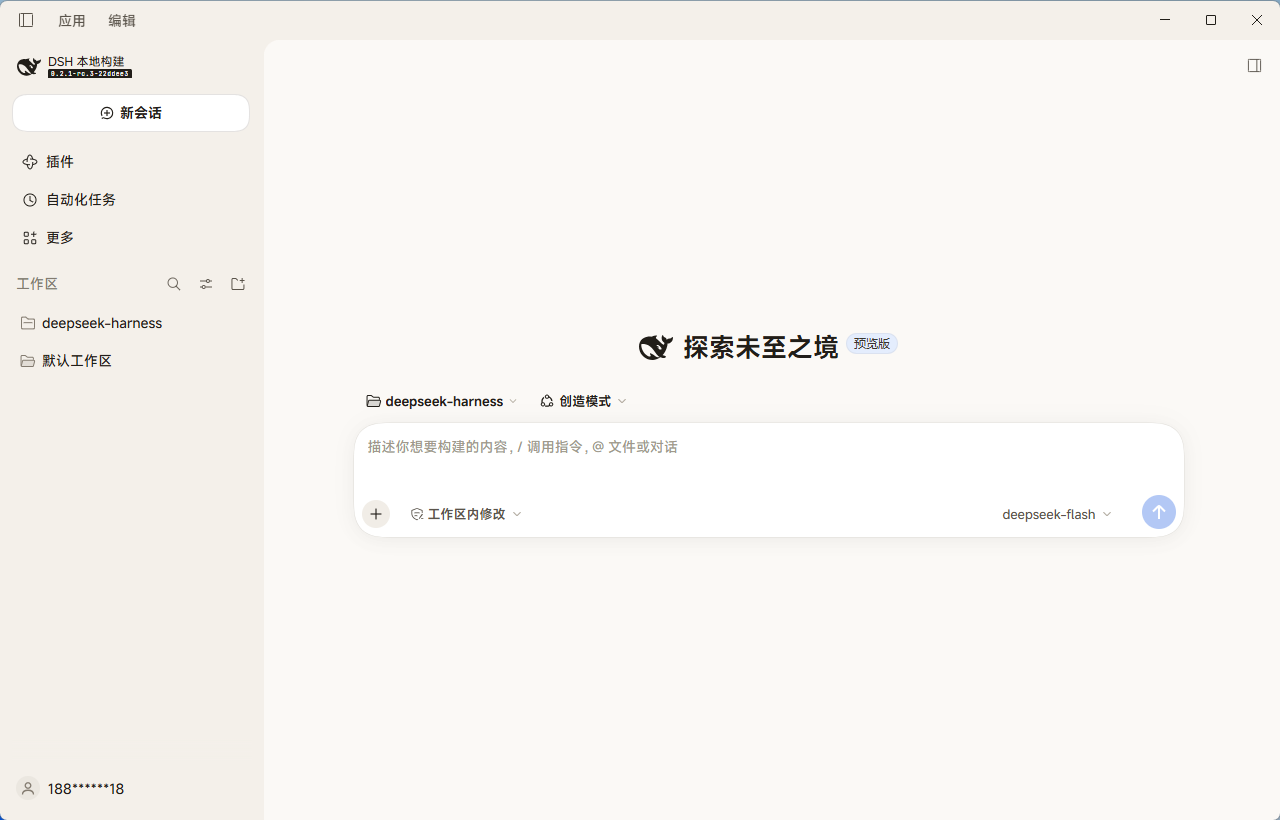The image size is (1280, 820).
Task: Open the 更多 more menu
Action: point(131,238)
